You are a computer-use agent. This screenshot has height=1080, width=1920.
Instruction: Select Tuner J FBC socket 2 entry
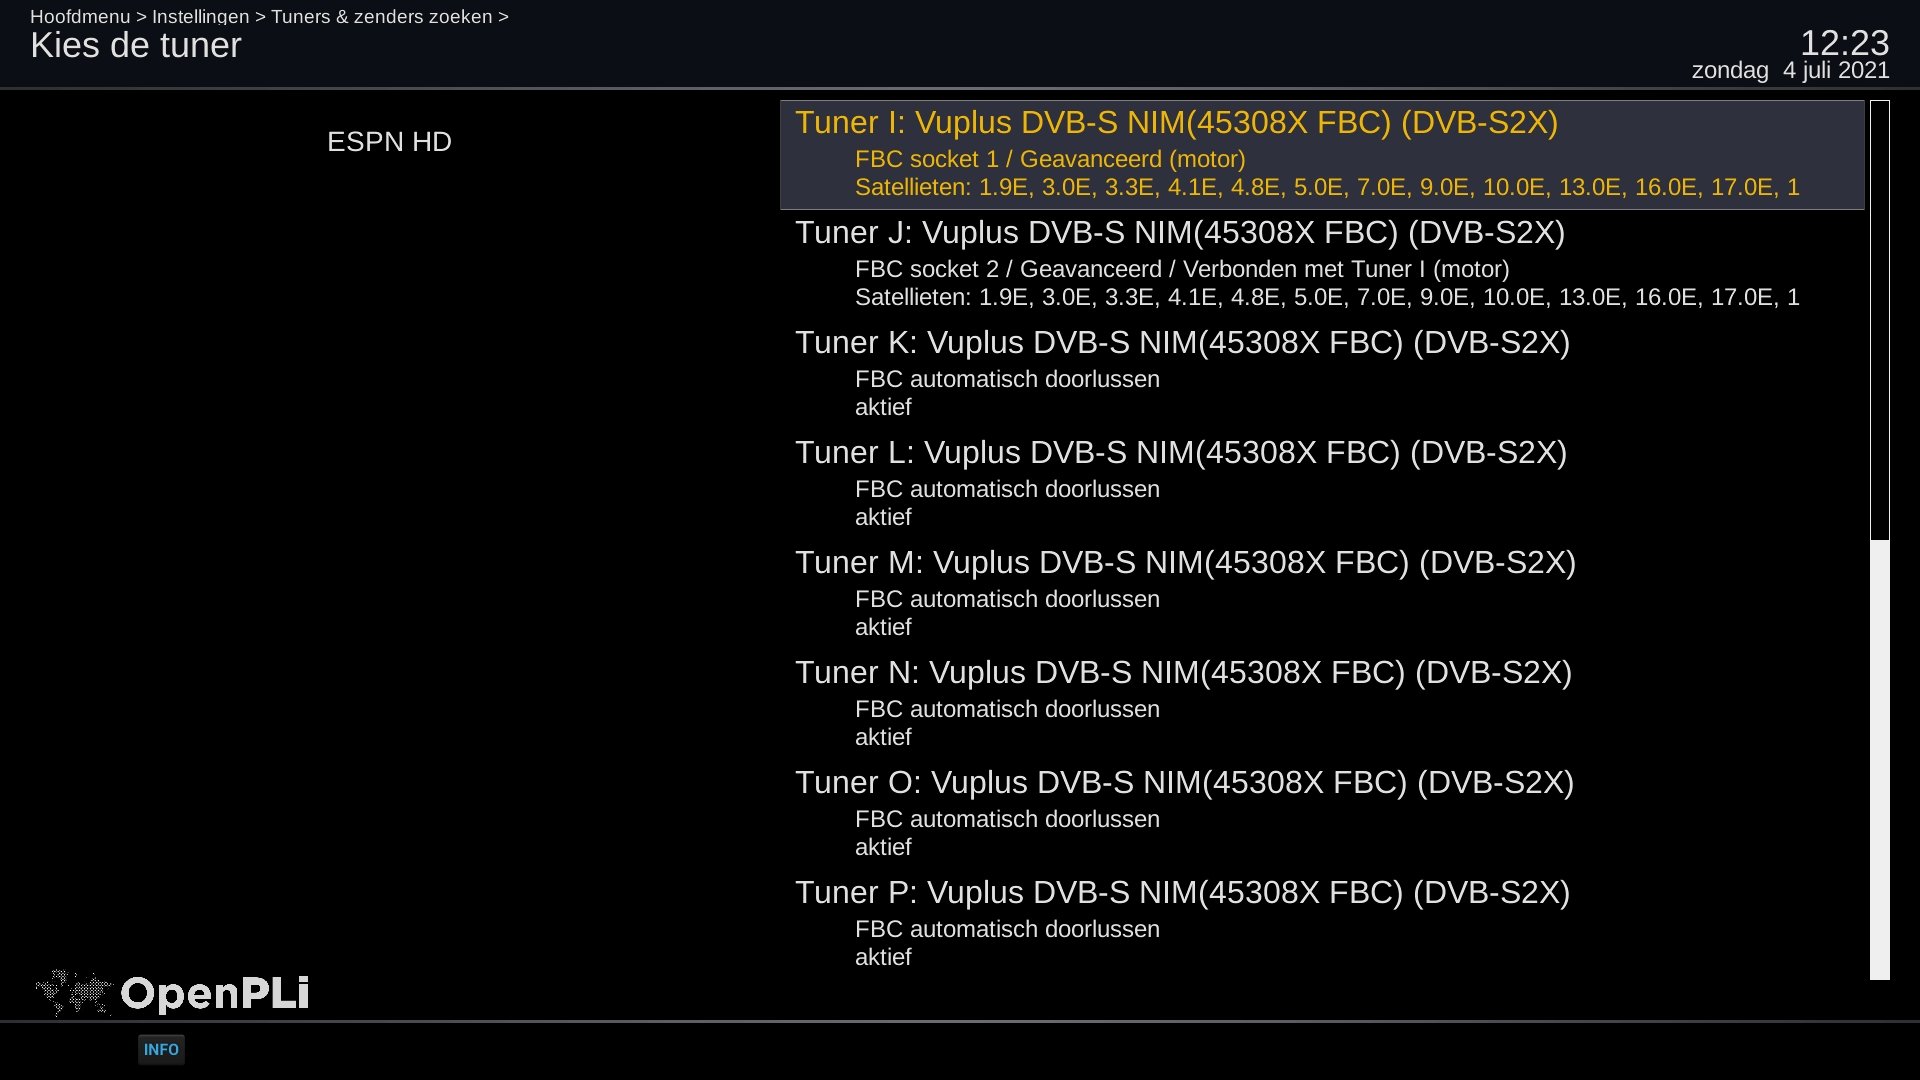point(1322,265)
